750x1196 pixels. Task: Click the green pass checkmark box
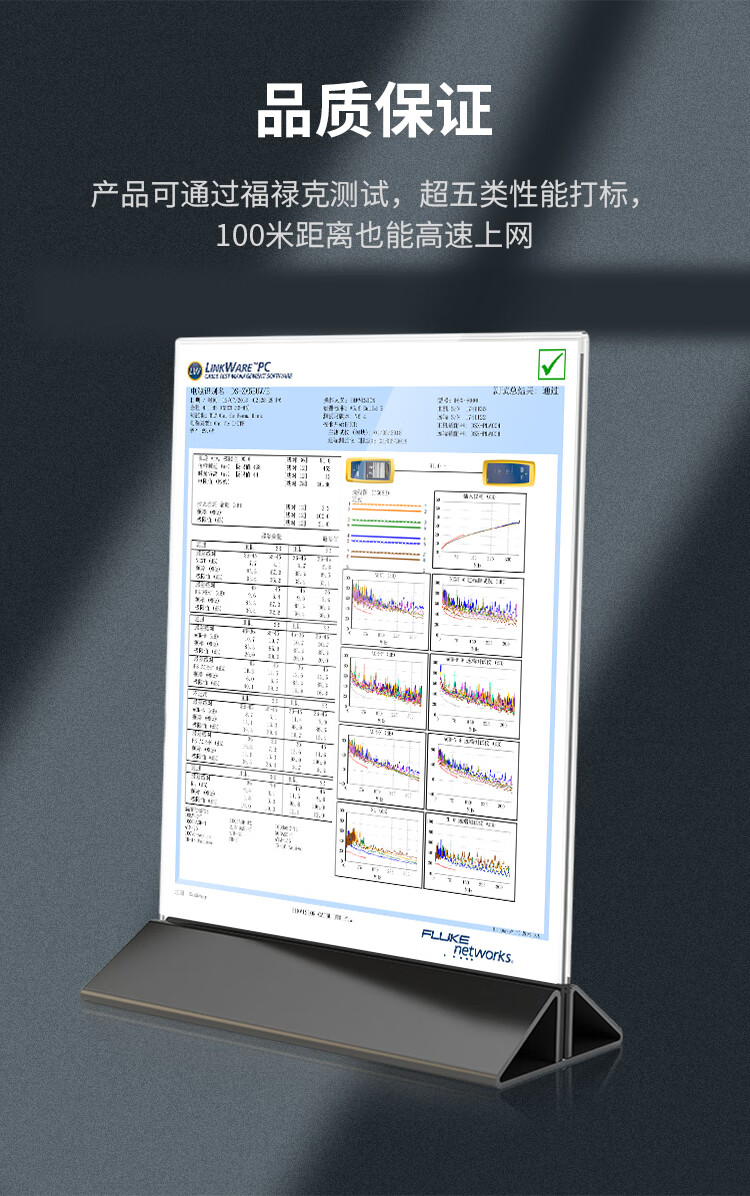pos(552,363)
